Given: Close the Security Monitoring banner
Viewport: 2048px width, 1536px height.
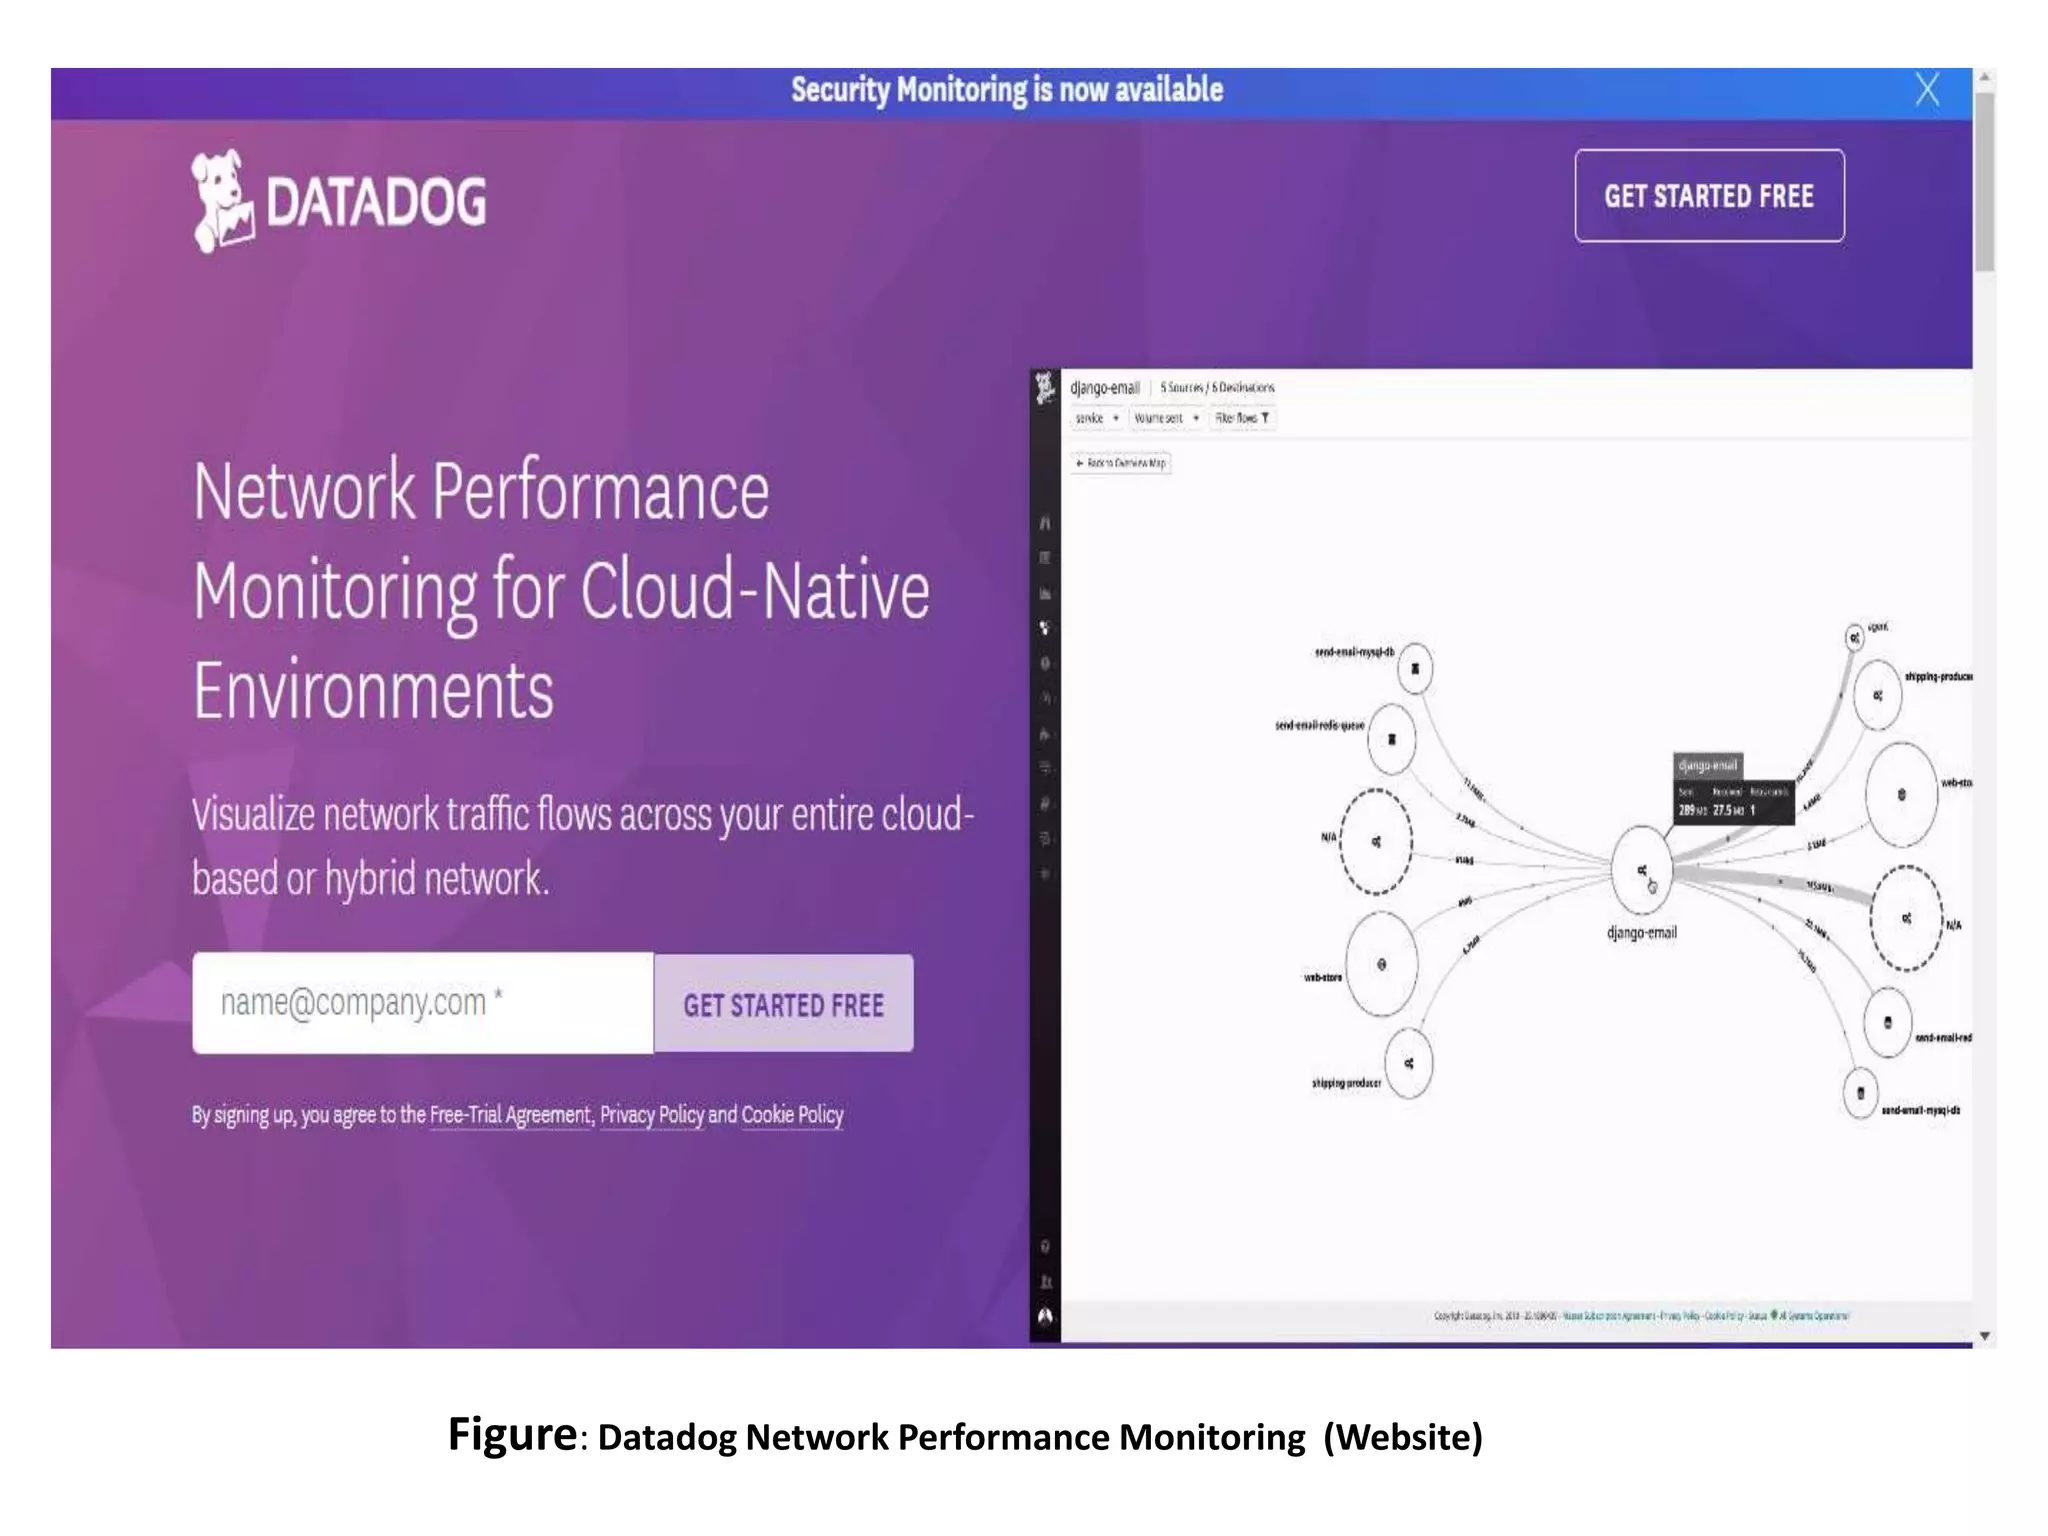Looking at the screenshot, I should coord(1927,90).
